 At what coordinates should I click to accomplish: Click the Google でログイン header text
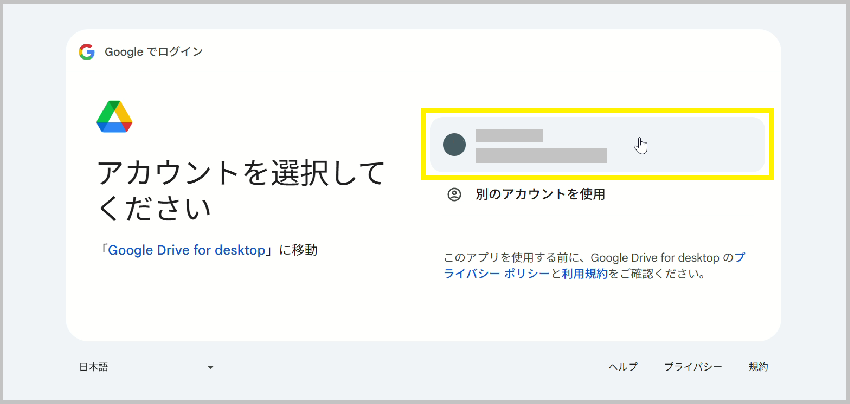pyautogui.click(x=153, y=52)
